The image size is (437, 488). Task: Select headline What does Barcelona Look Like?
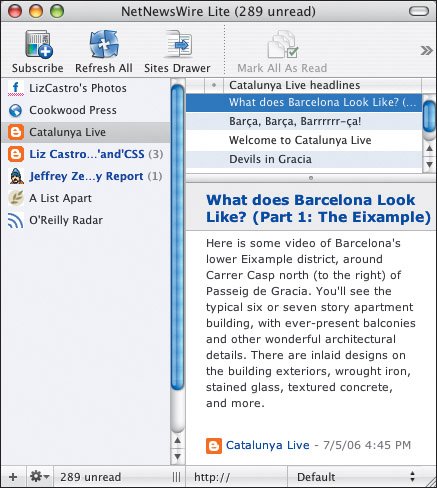(x=304, y=102)
